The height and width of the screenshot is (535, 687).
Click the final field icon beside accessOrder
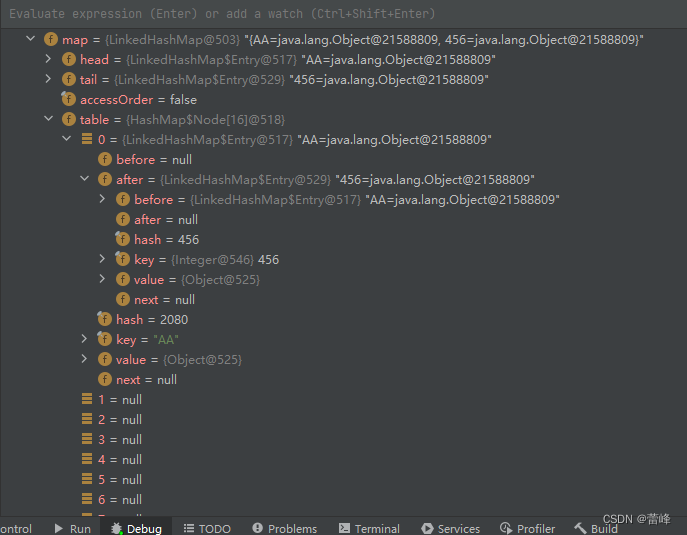point(68,99)
